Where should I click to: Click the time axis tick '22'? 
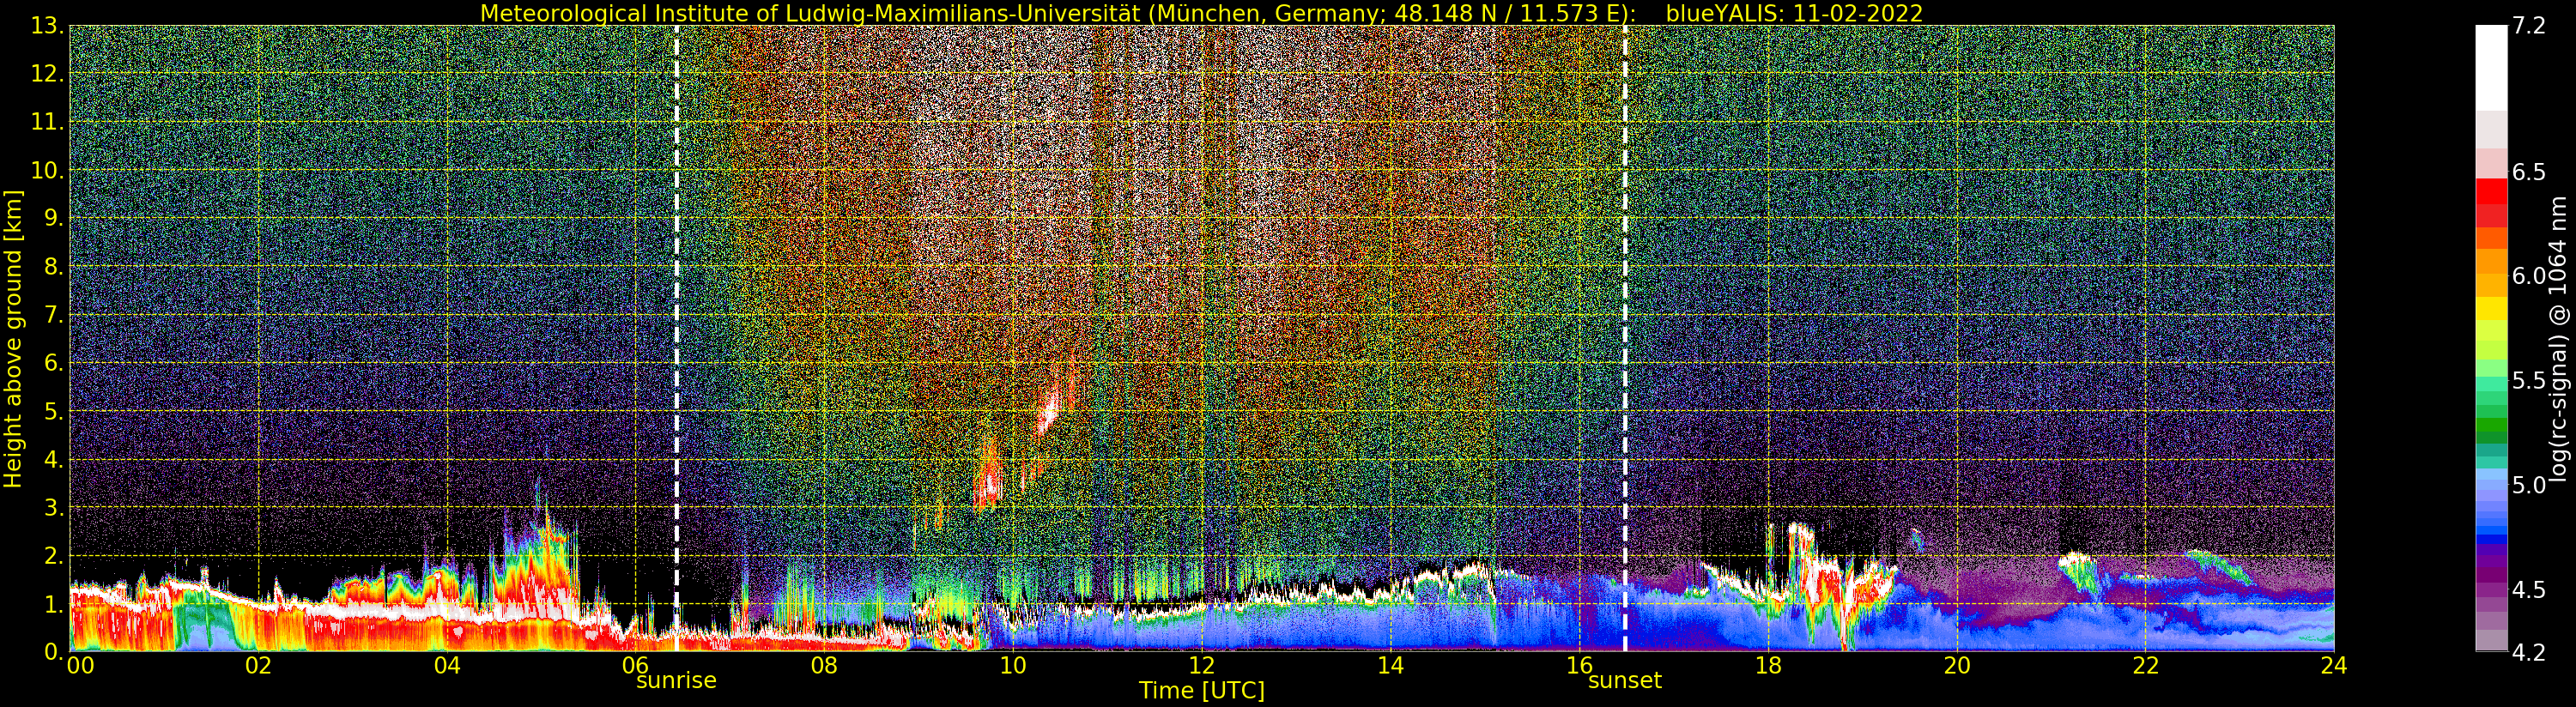point(2145,666)
